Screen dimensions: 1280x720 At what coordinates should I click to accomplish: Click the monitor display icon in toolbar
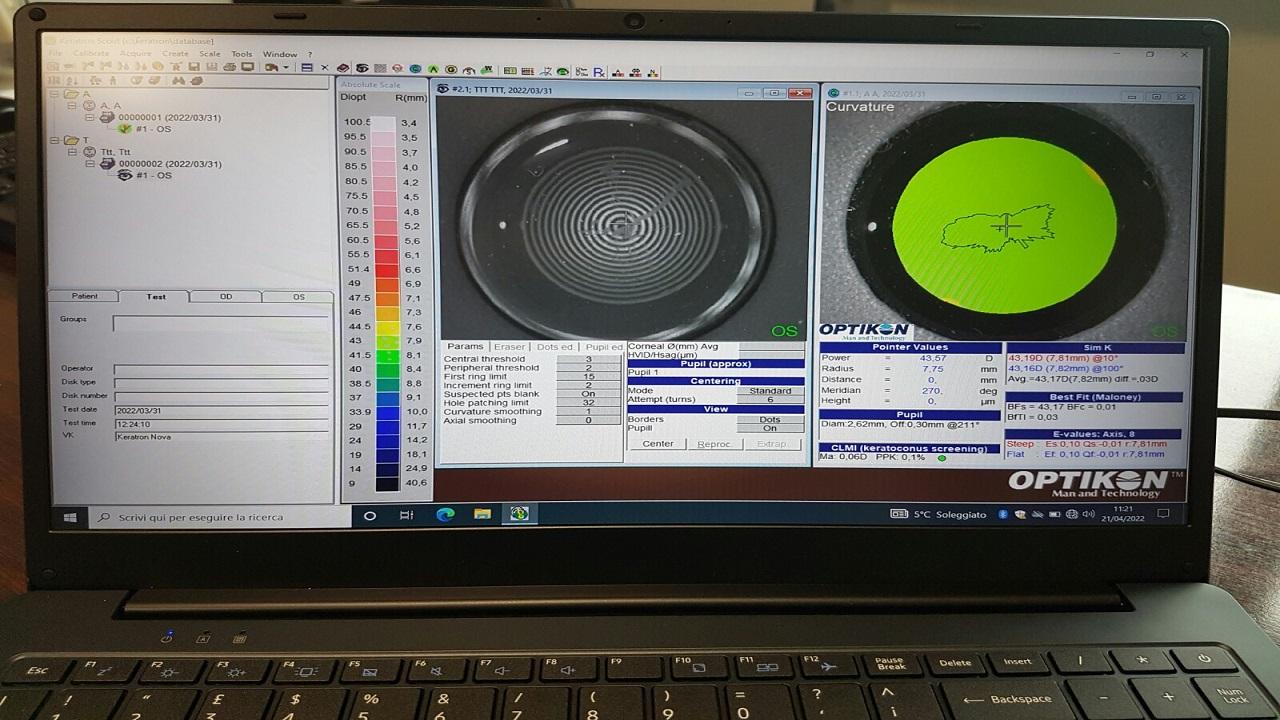pyautogui.click(x=247, y=67)
